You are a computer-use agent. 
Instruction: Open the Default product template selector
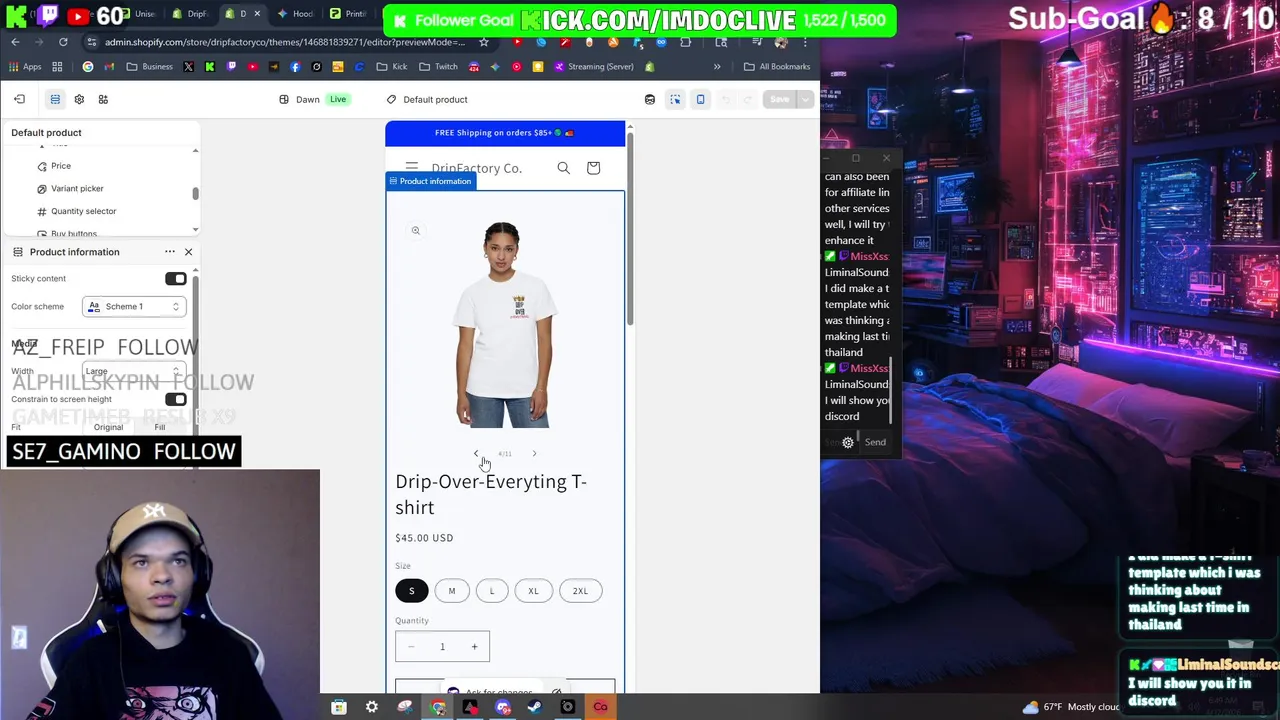(427, 99)
